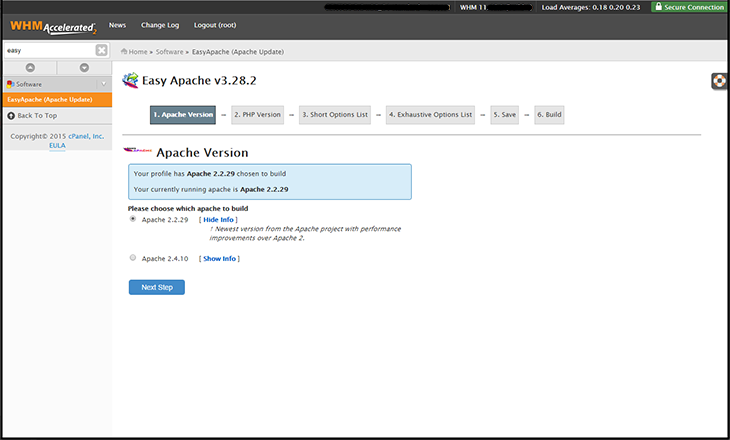This screenshot has height=440, width=730.
Task: Click the up arrow navigation icon
Action: 30,68
